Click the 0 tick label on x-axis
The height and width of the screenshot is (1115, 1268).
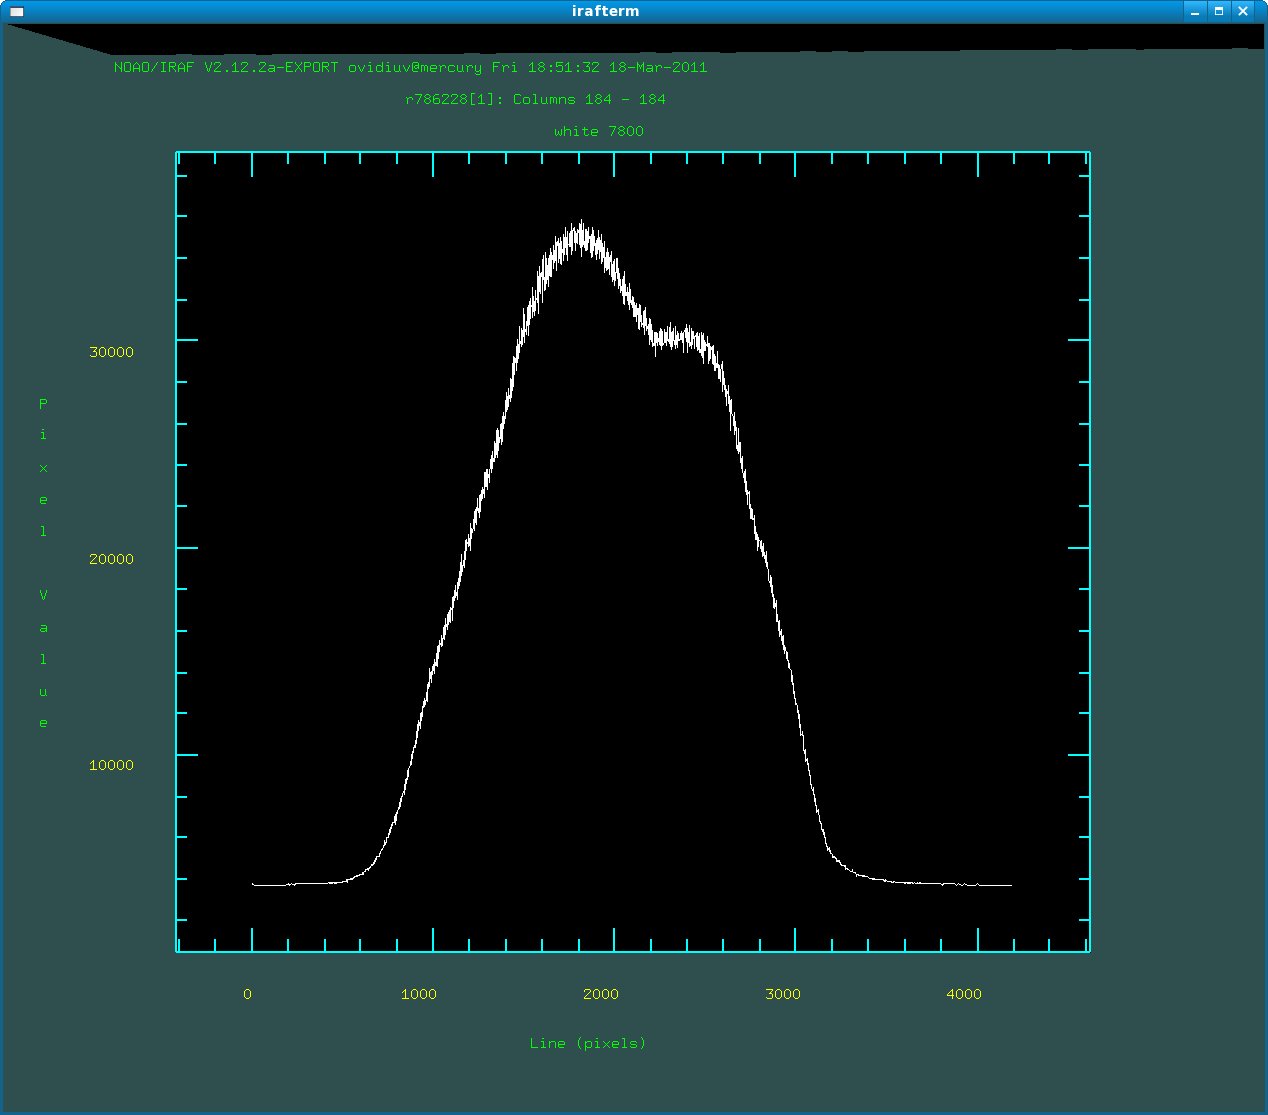(x=248, y=994)
